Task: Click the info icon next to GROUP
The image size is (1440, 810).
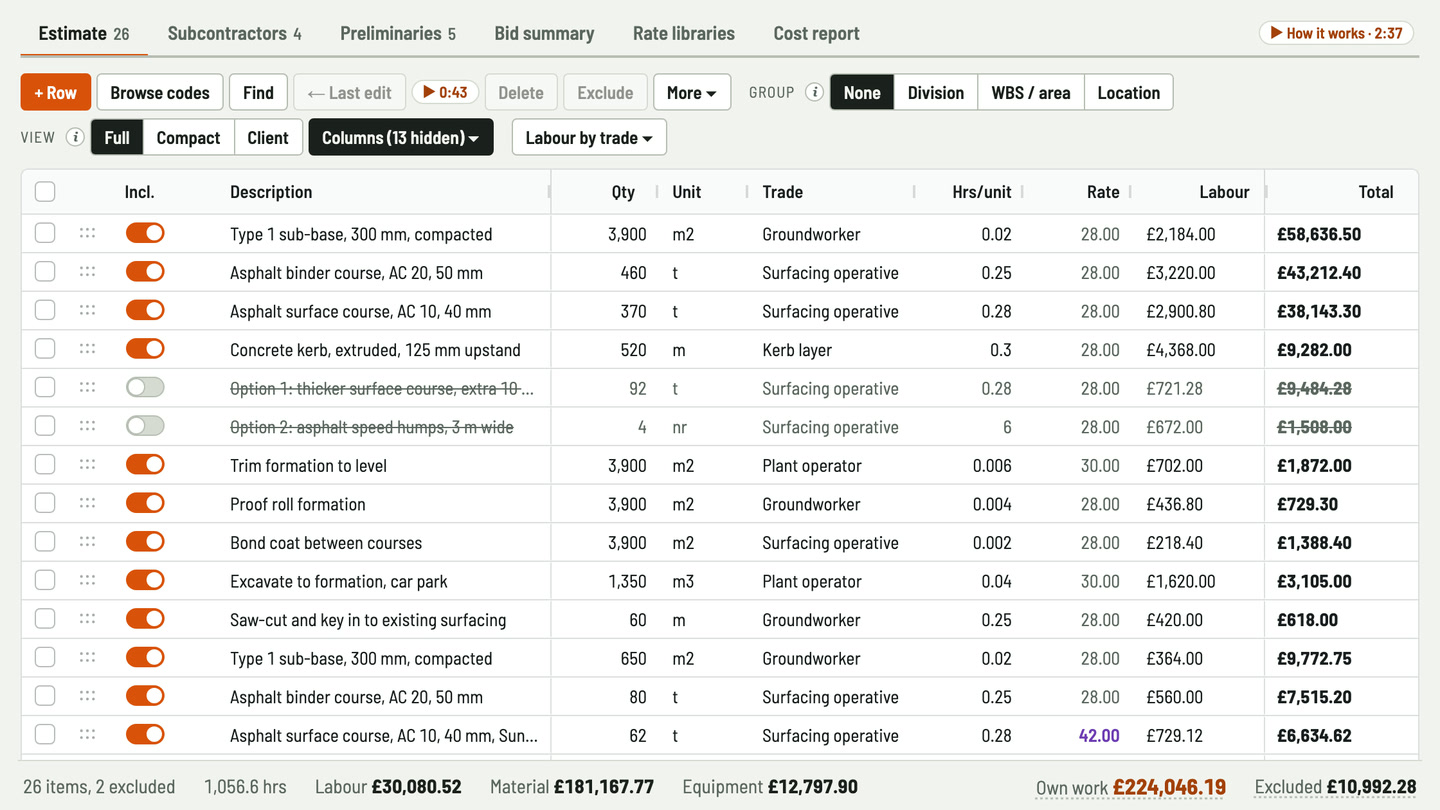Action: click(815, 93)
